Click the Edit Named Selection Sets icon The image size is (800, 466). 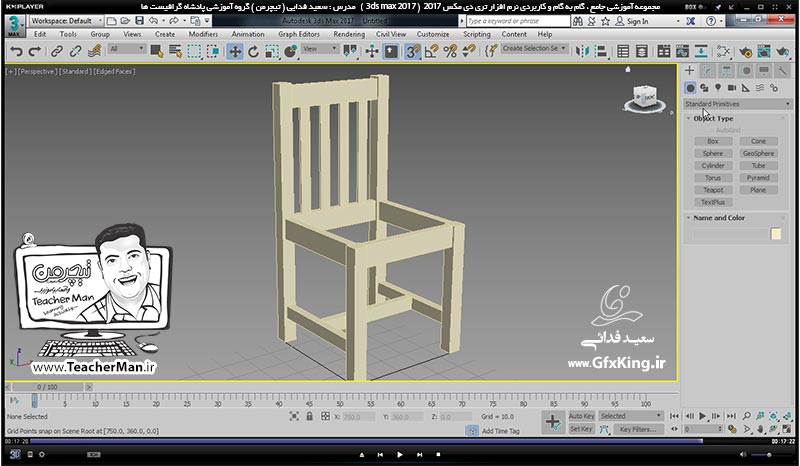pyautogui.click(x=491, y=51)
